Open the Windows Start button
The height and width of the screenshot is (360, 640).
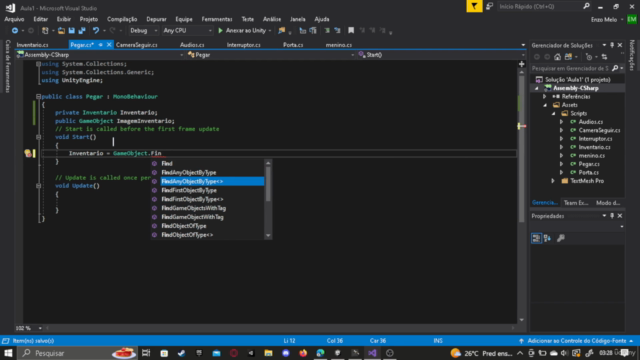(8, 353)
